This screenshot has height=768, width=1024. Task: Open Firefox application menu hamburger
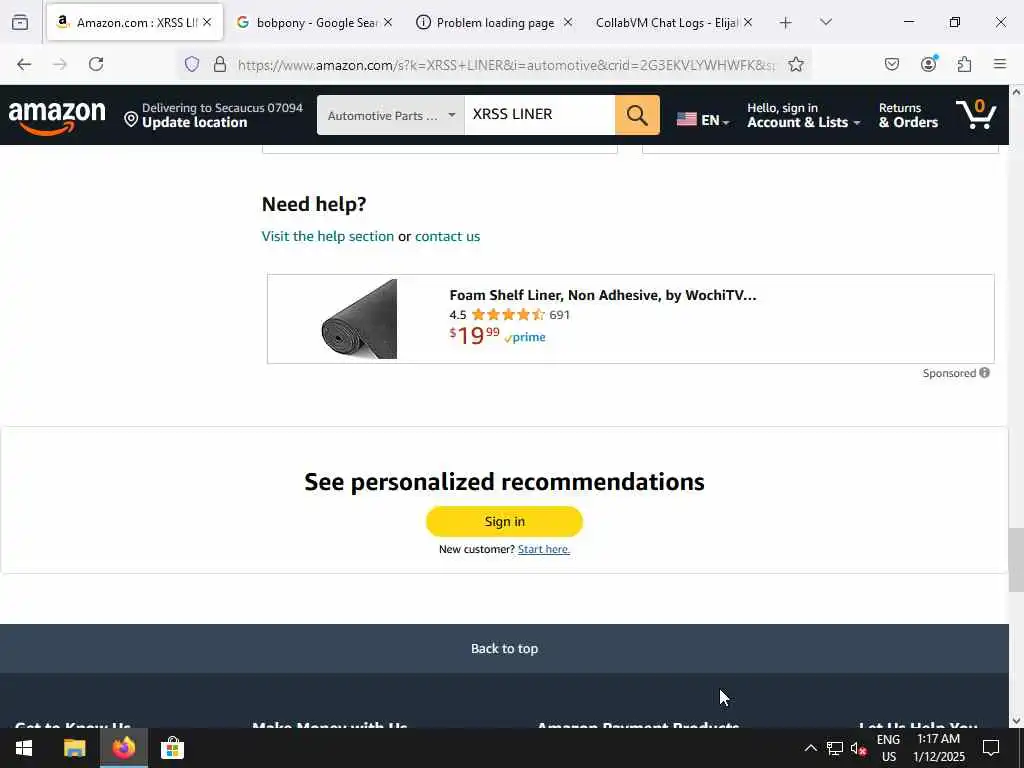(x=1000, y=64)
